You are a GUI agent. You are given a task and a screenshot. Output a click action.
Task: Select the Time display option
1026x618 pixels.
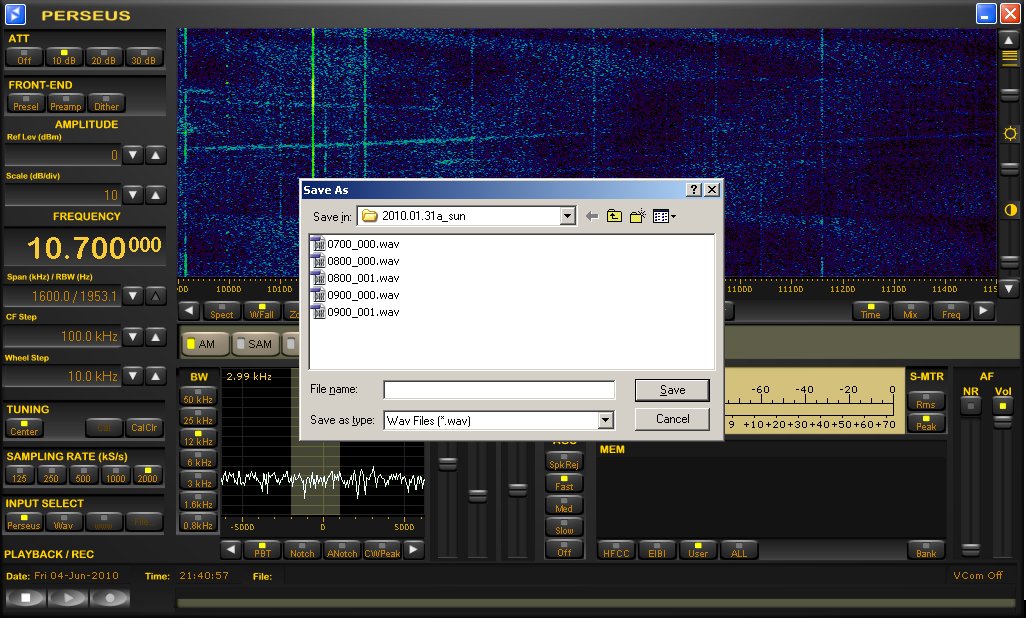pos(870,311)
